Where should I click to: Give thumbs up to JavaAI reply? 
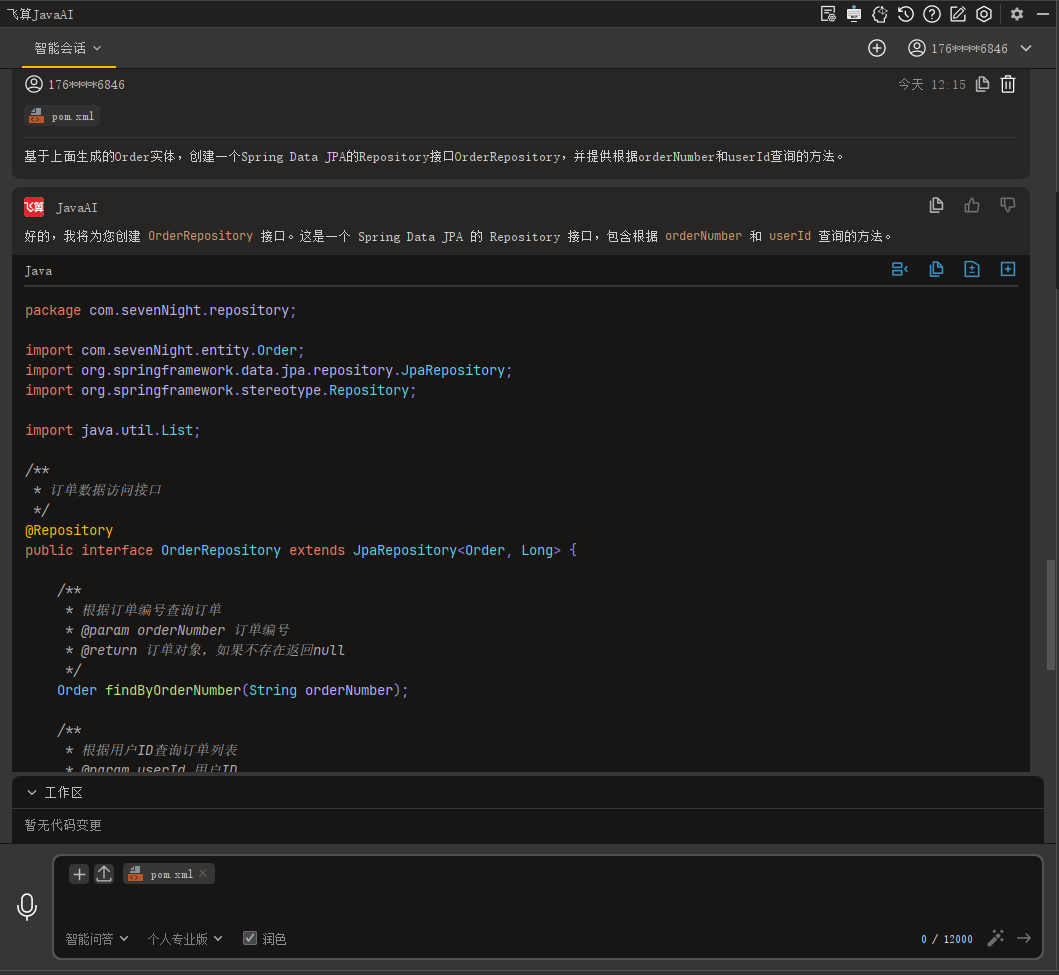coord(972,205)
